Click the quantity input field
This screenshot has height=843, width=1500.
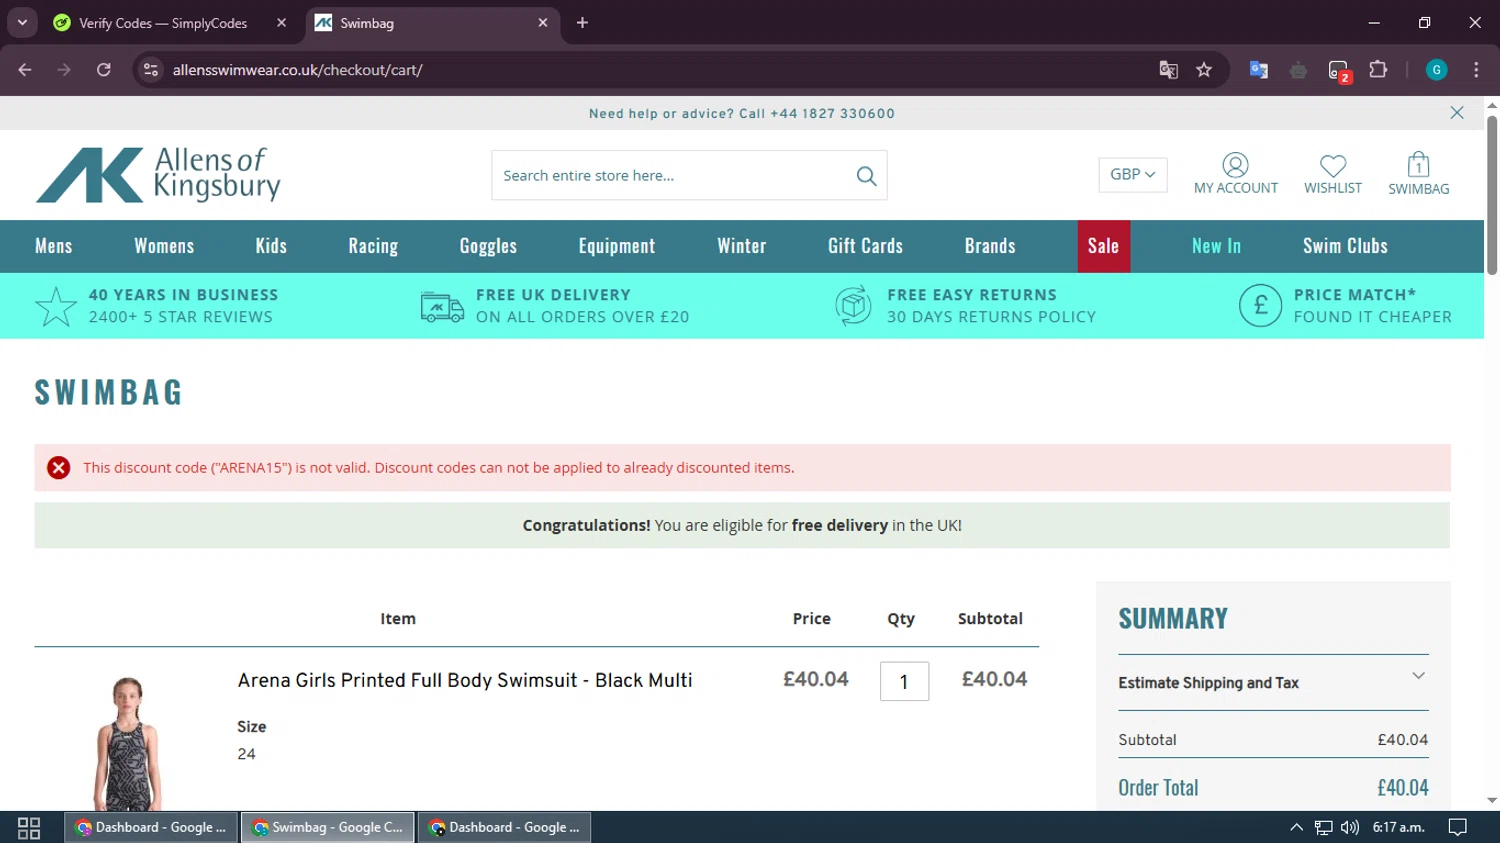pyautogui.click(x=904, y=682)
